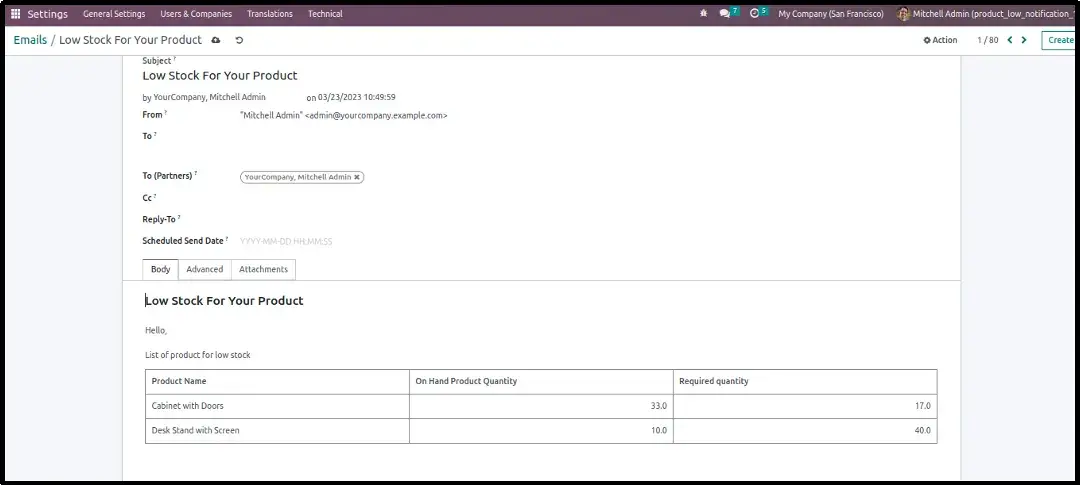This screenshot has width=1080, height=485.
Task: Remove YourCompany, Mitchell Admin partner tag
Action: point(357,177)
